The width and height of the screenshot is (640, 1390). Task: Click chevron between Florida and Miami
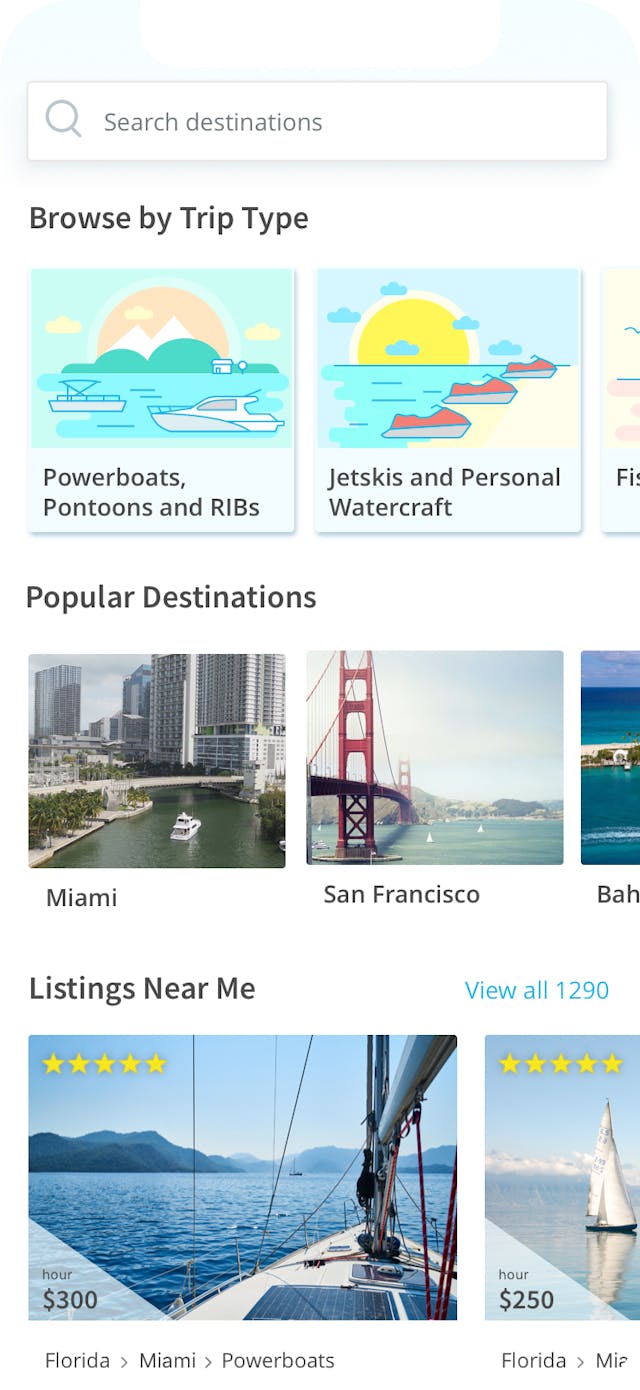point(124,1361)
